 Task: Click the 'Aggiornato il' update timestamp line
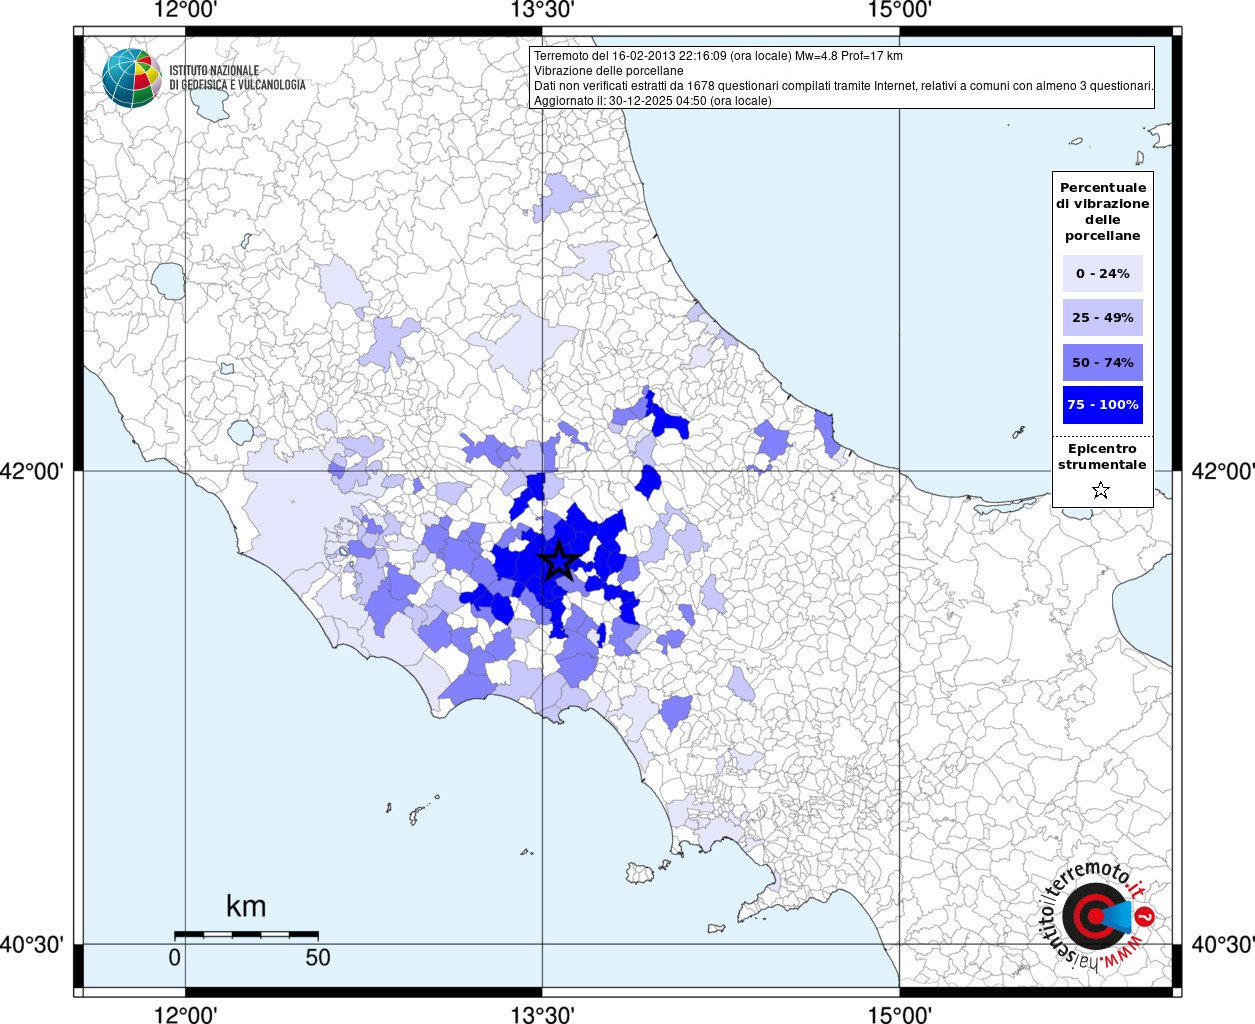point(652,101)
